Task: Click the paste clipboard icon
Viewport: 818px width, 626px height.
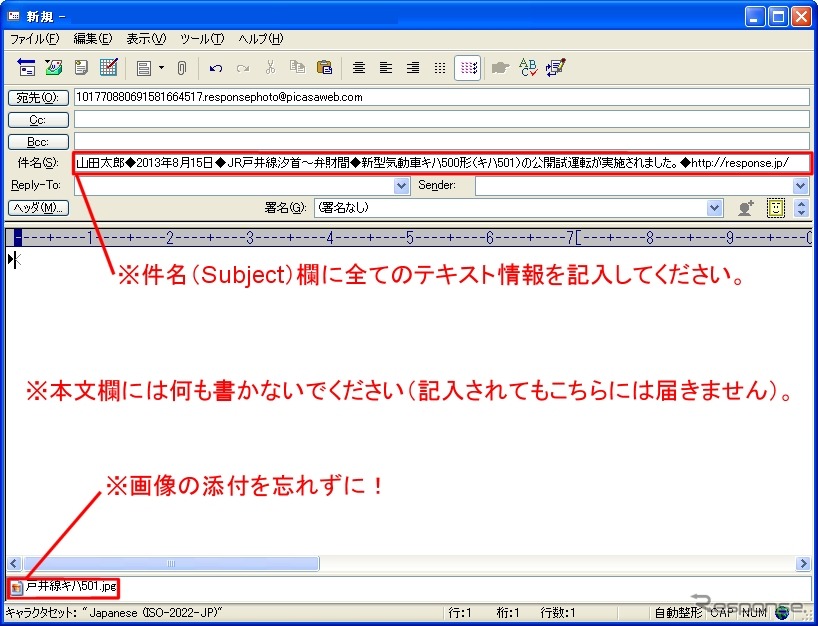Action: [324, 68]
